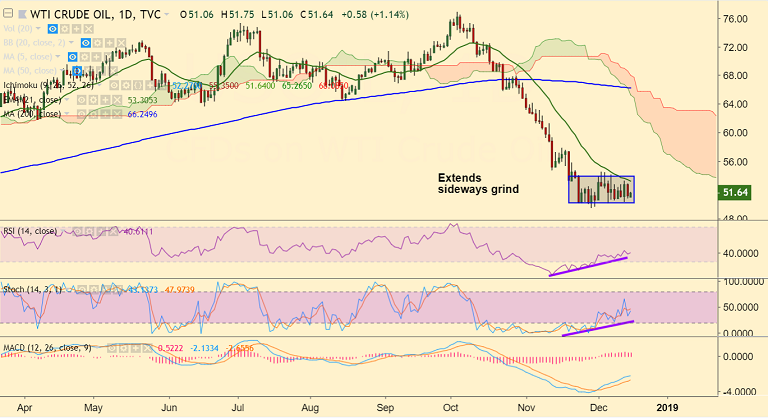
Task: Open settings gear for RSI indicator
Action: [89, 231]
